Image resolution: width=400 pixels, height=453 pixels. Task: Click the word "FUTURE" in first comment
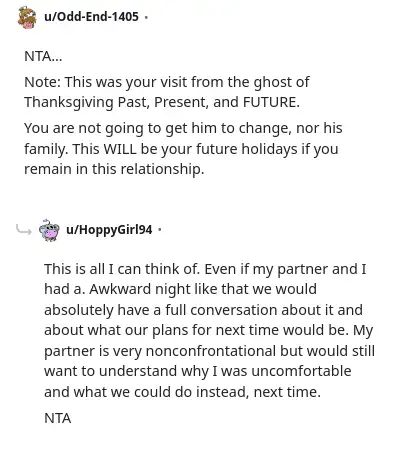270,102
